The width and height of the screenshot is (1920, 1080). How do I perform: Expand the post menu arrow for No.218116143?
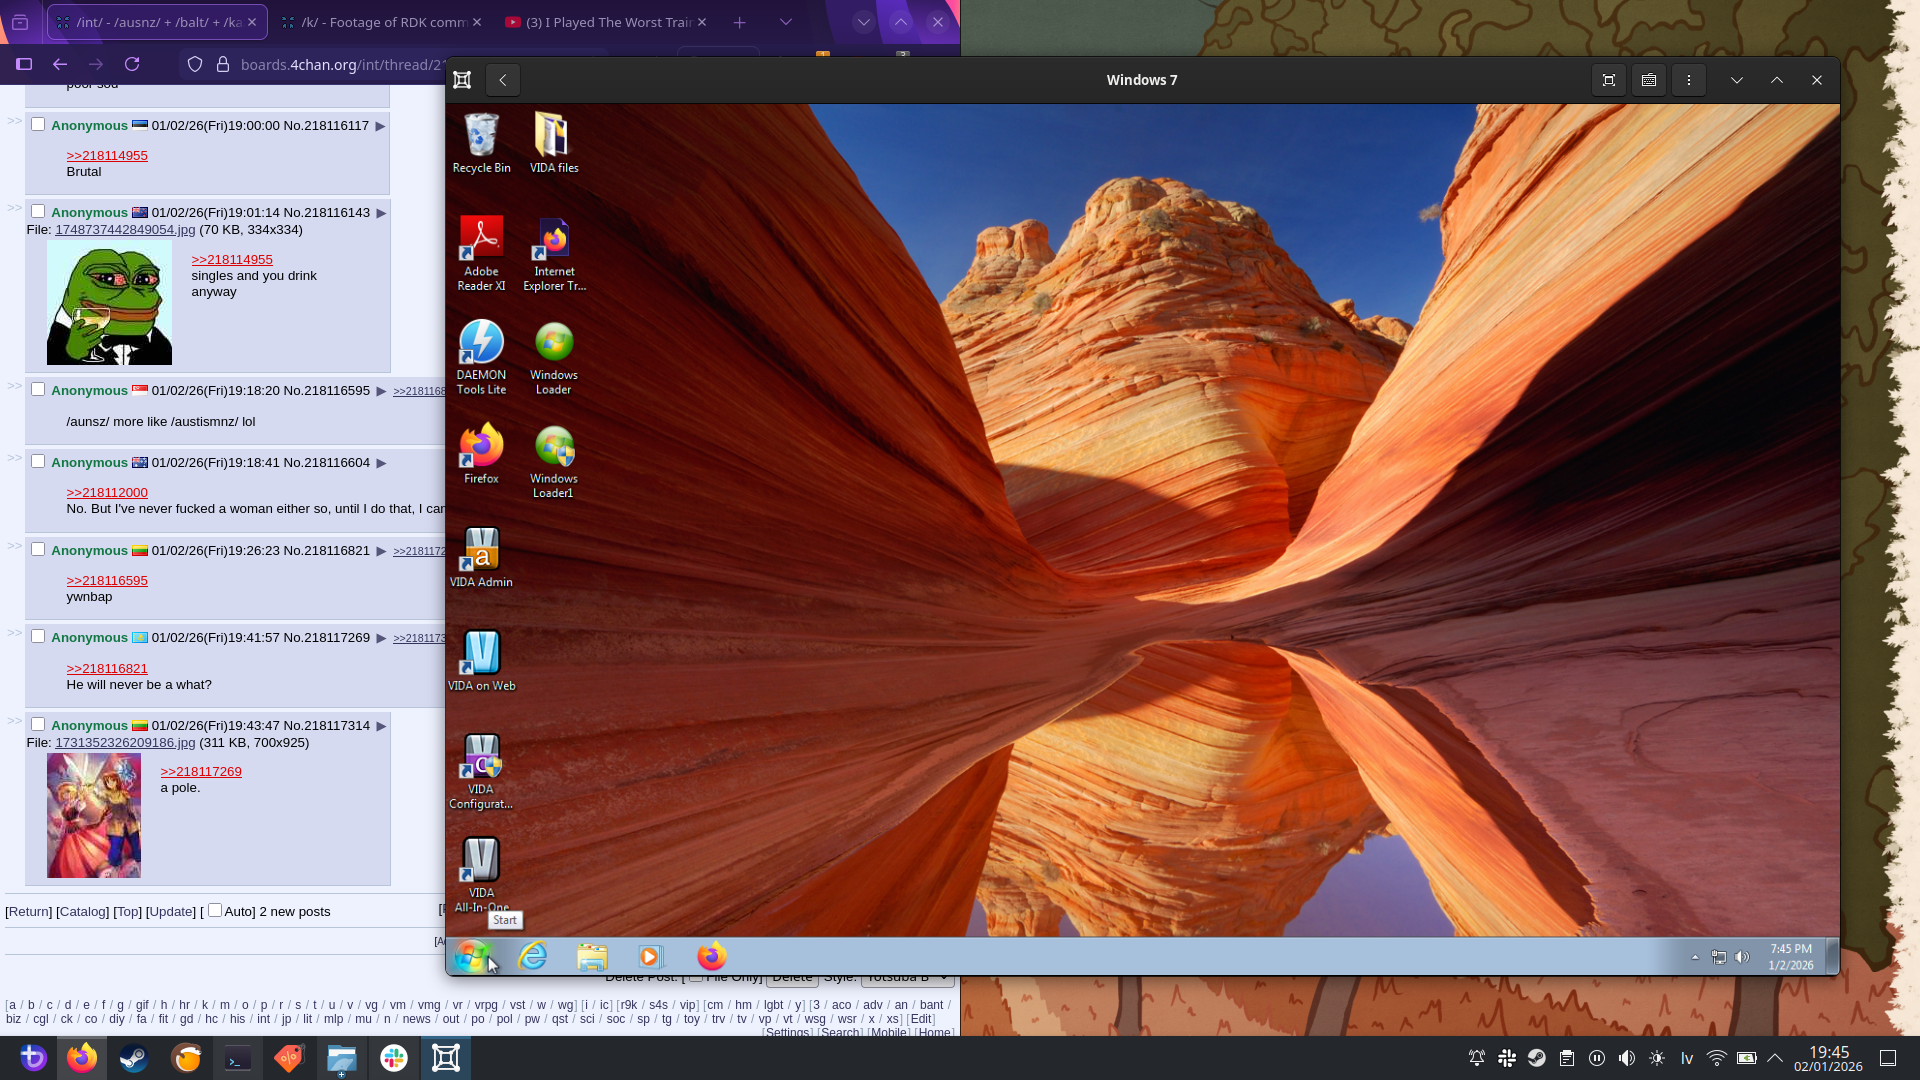pyautogui.click(x=381, y=213)
